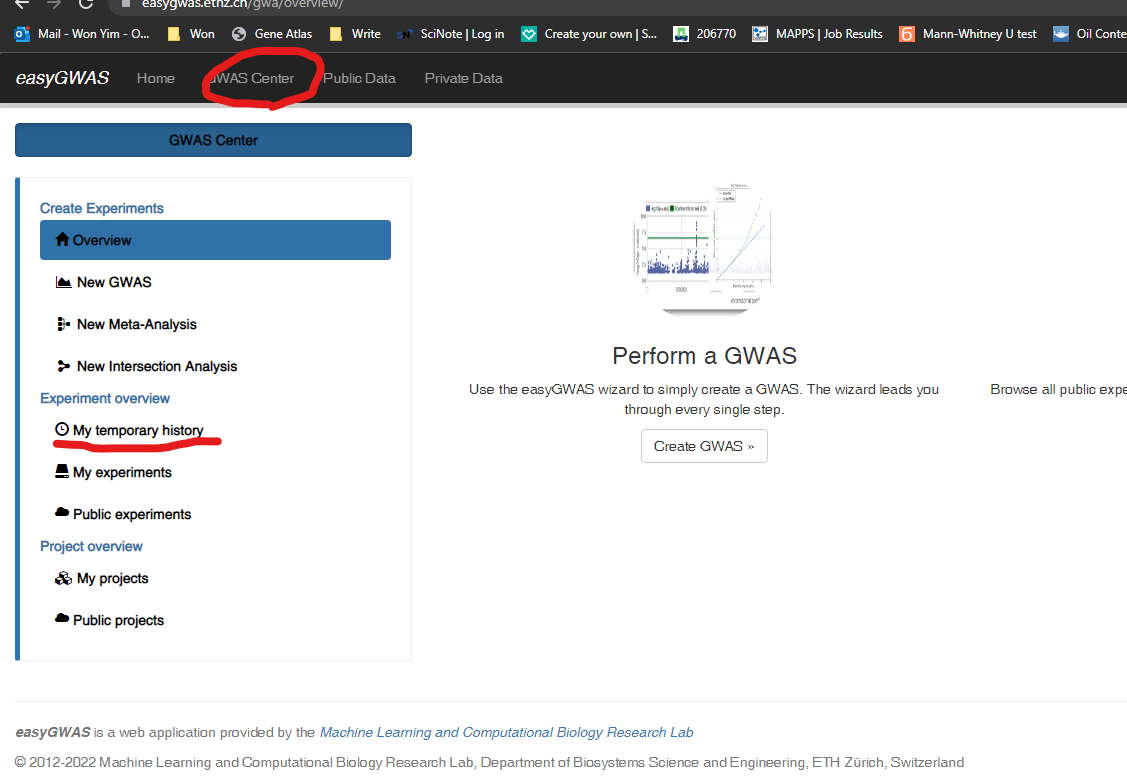Open the Home navigation menu item

pyautogui.click(x=155, y=78)
